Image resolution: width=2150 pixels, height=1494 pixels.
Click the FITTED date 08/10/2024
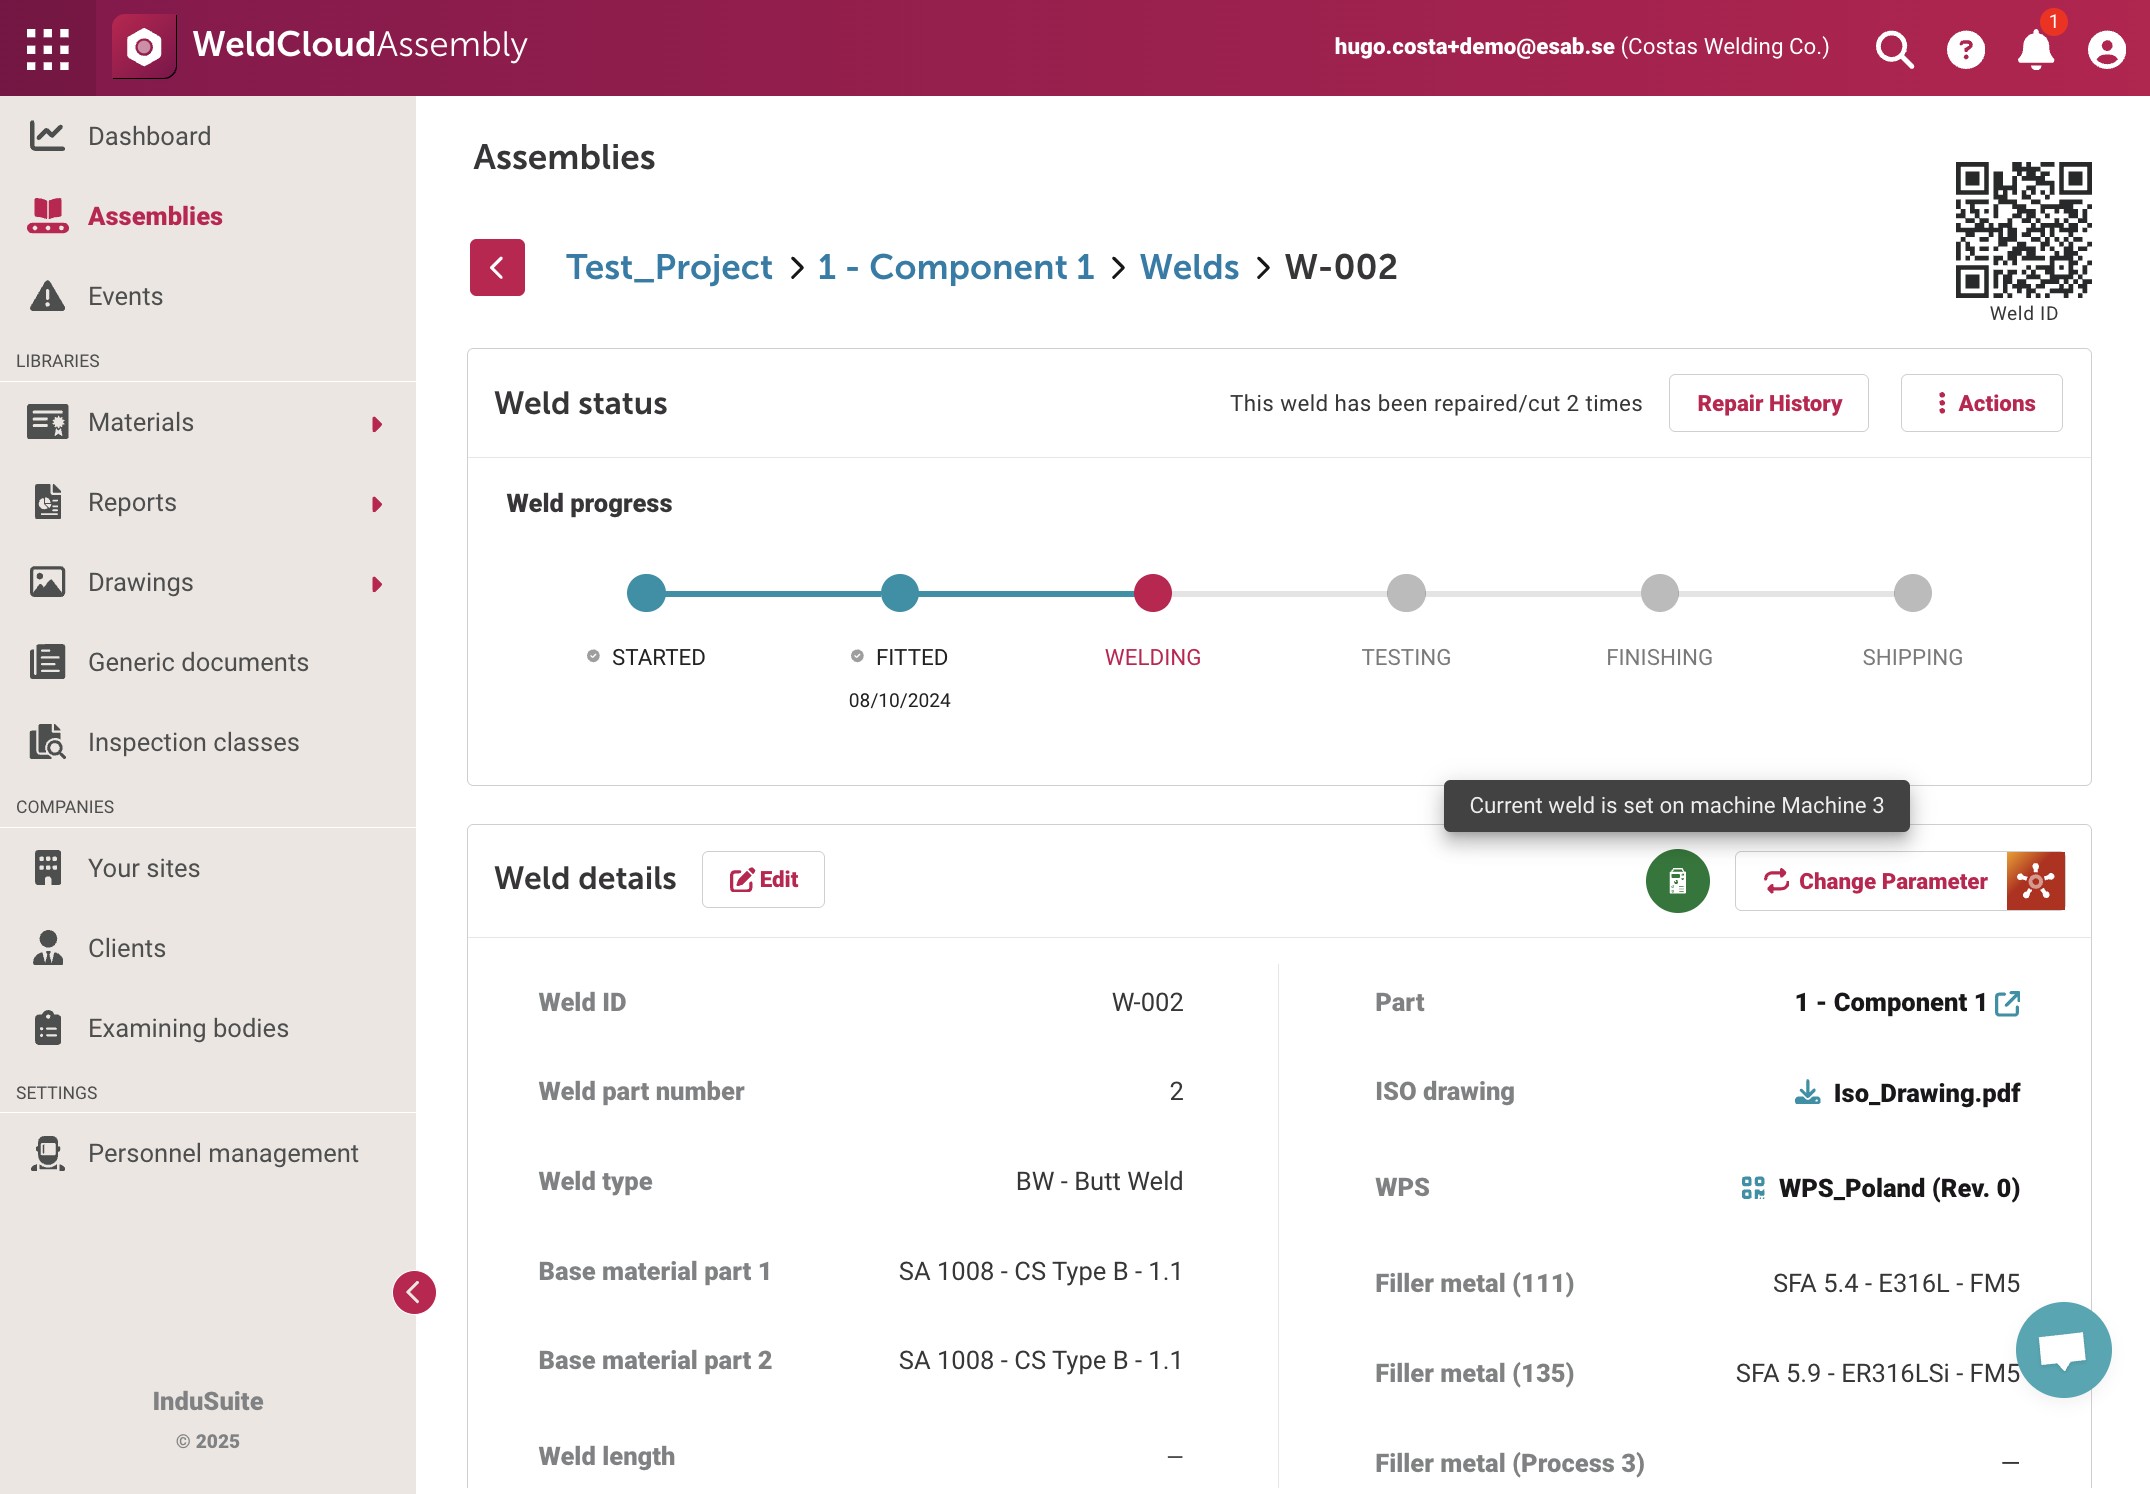pyautogui.click(x=899, y=700)
